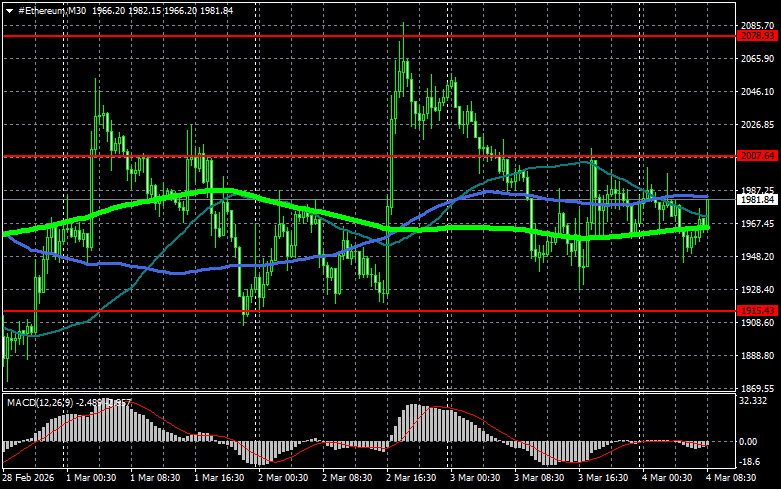Click the 3 Mar 16:30 time label
The width and height of the screenshot is (781, 489).
pos(603,478)
